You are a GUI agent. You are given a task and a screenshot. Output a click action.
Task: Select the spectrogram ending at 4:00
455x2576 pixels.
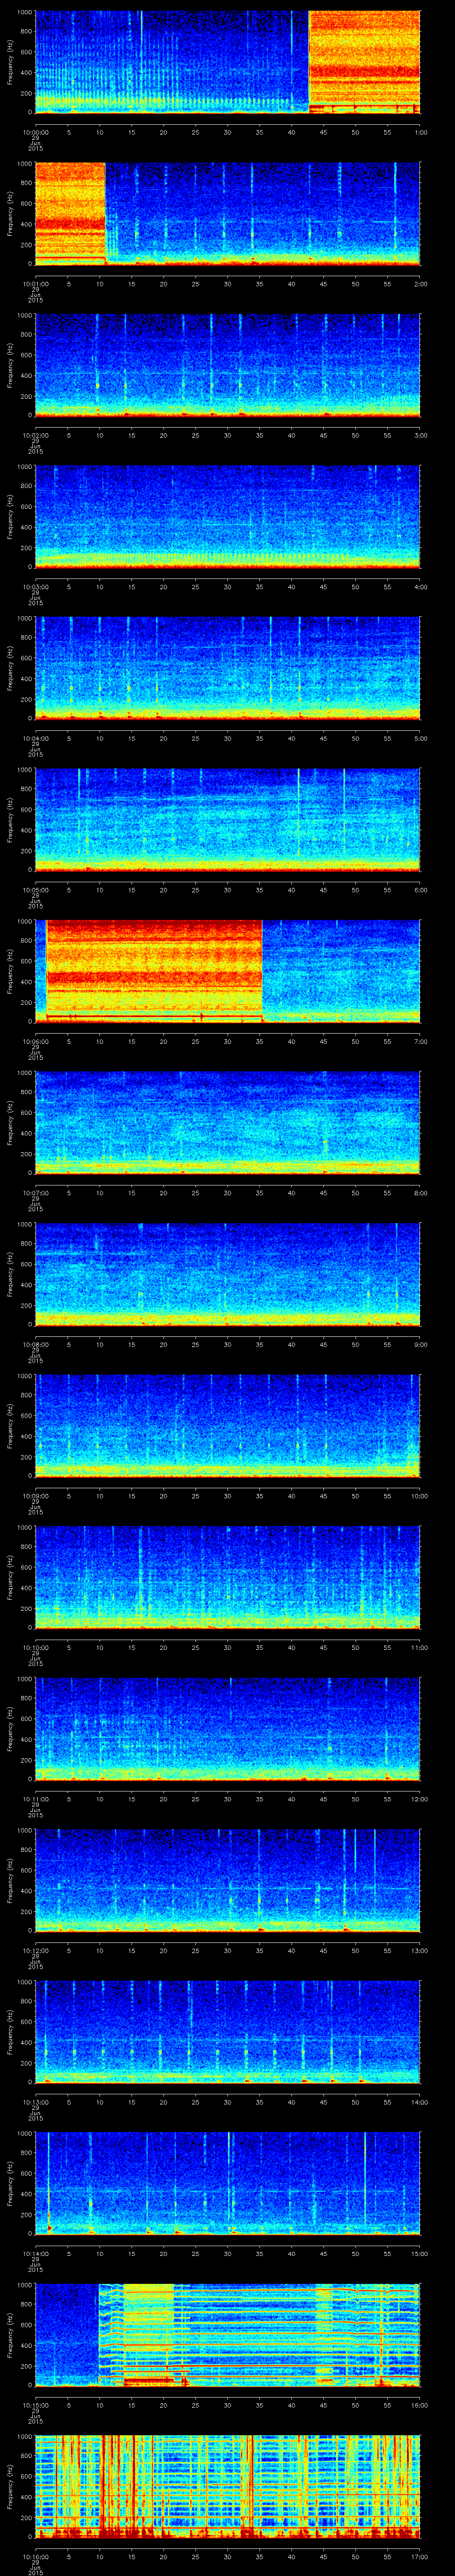(x=227, y=517)
